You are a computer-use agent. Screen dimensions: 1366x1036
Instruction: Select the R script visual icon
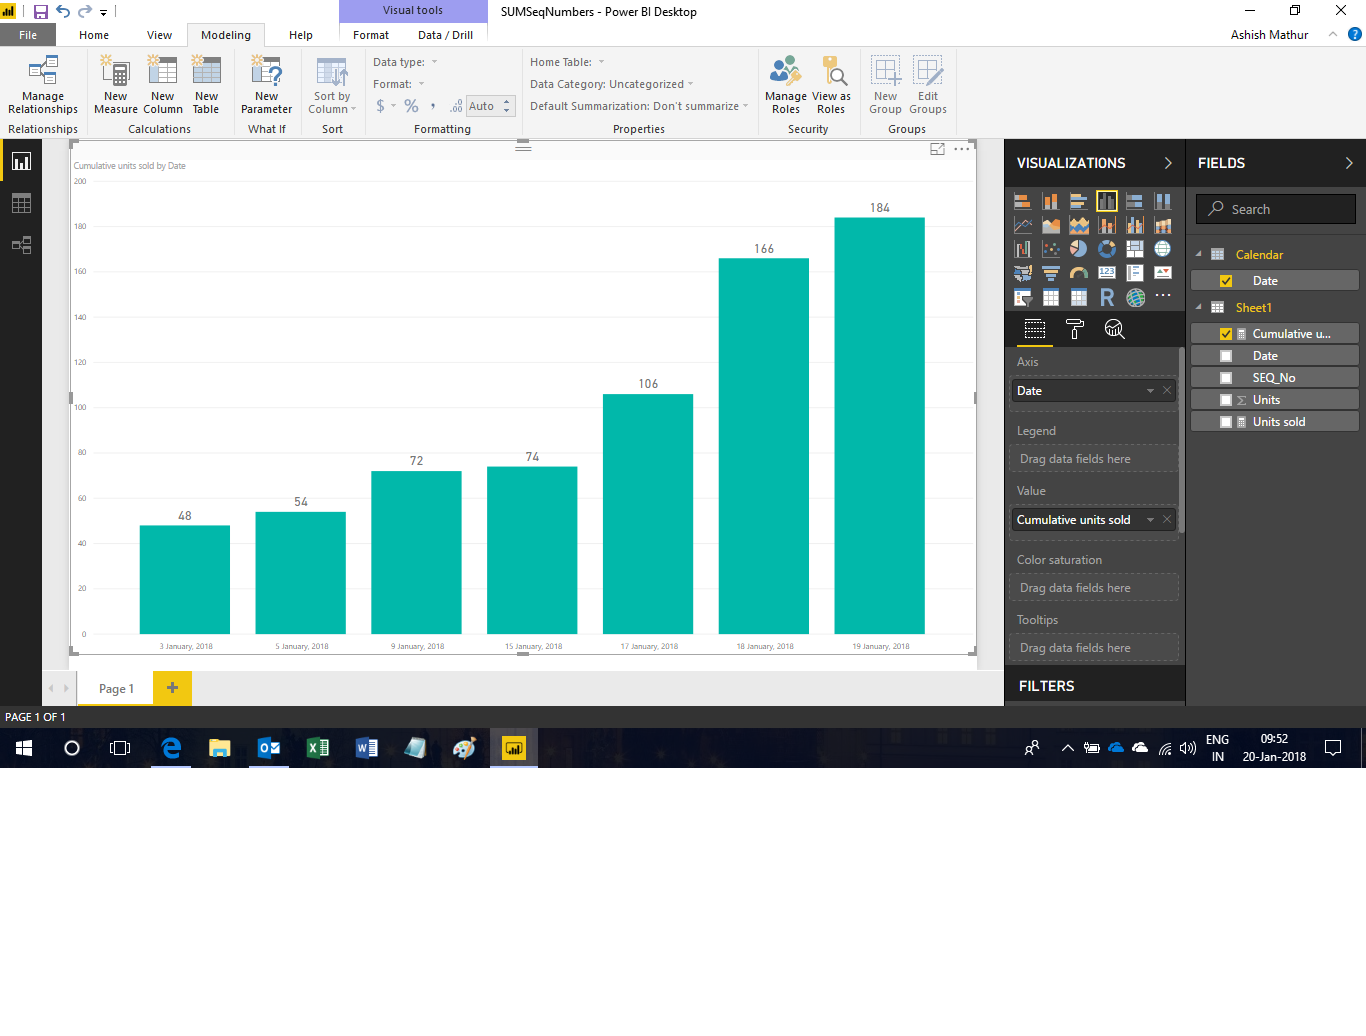1107,297
